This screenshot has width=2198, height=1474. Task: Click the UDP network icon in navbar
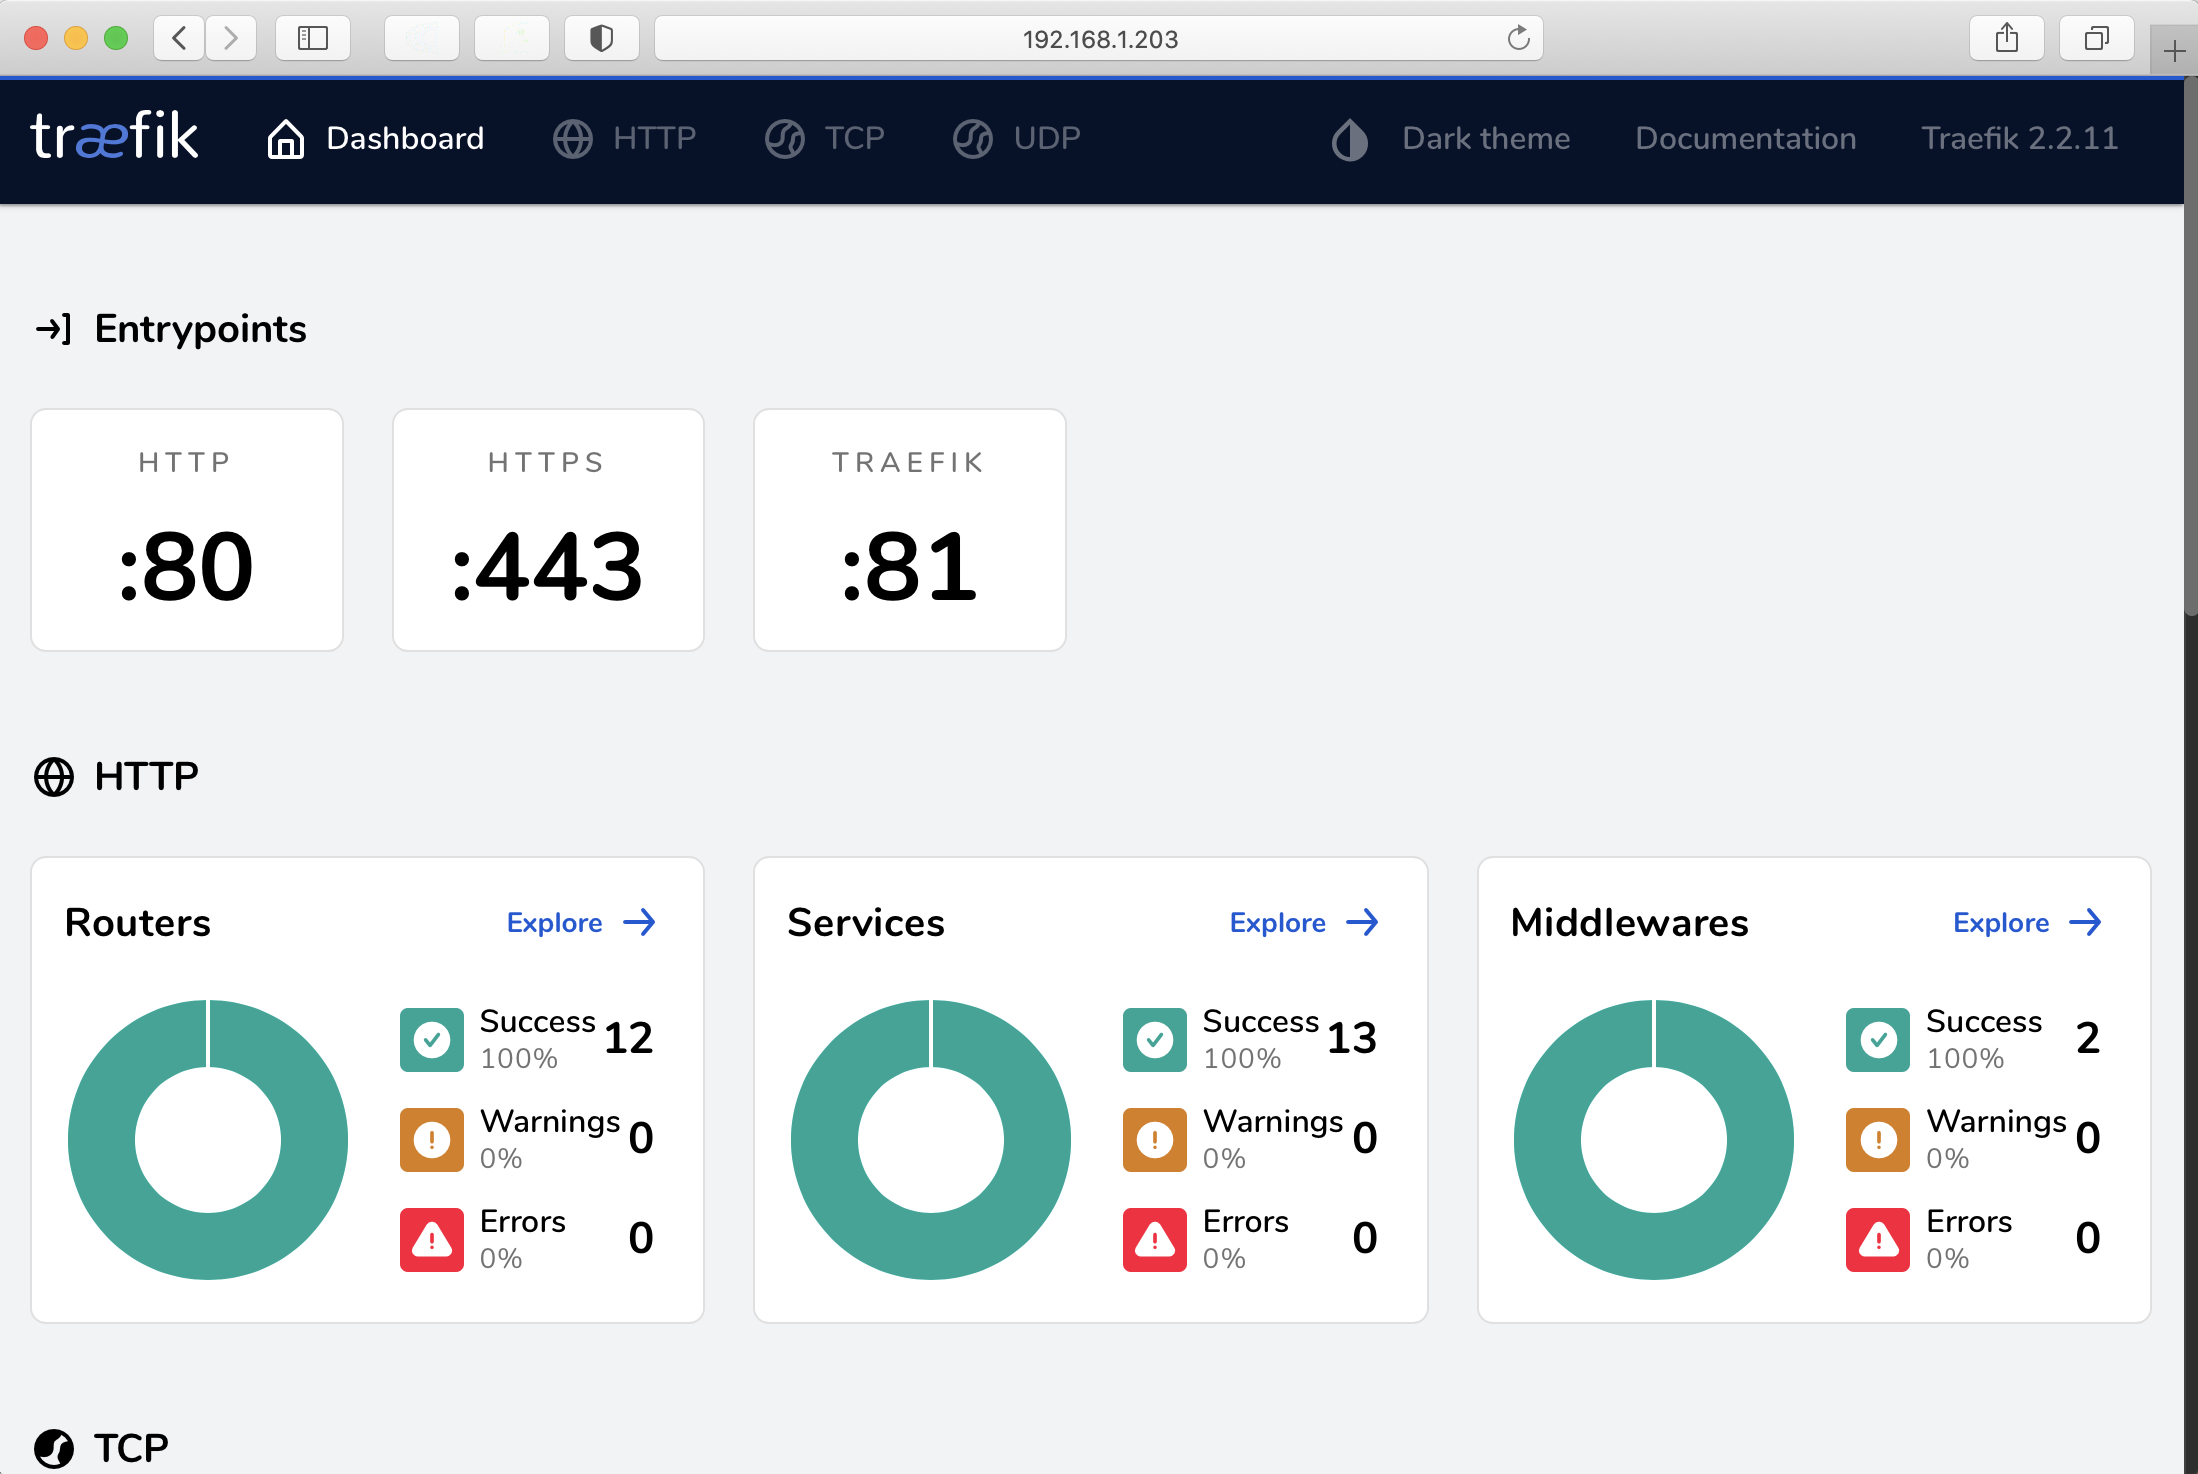coord(972,138)
